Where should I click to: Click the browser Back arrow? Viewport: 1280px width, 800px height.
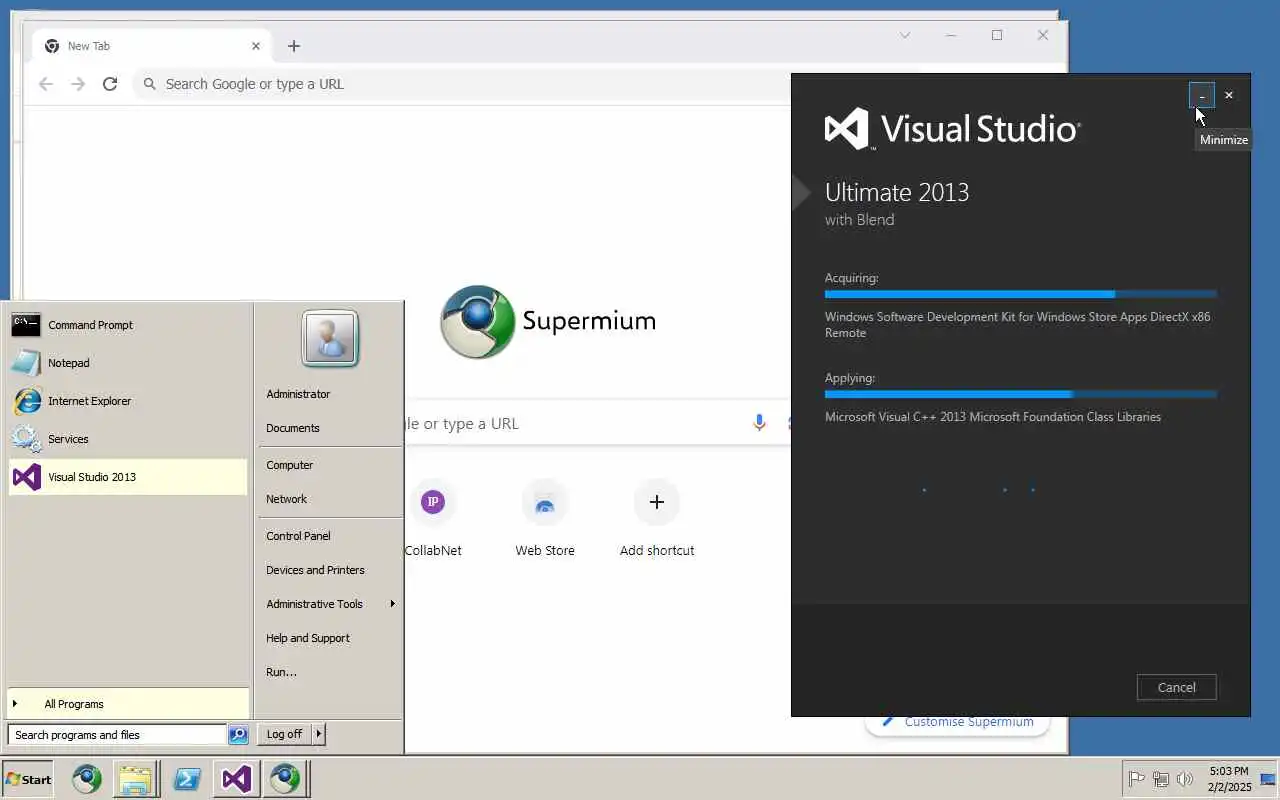click(46, 84)
